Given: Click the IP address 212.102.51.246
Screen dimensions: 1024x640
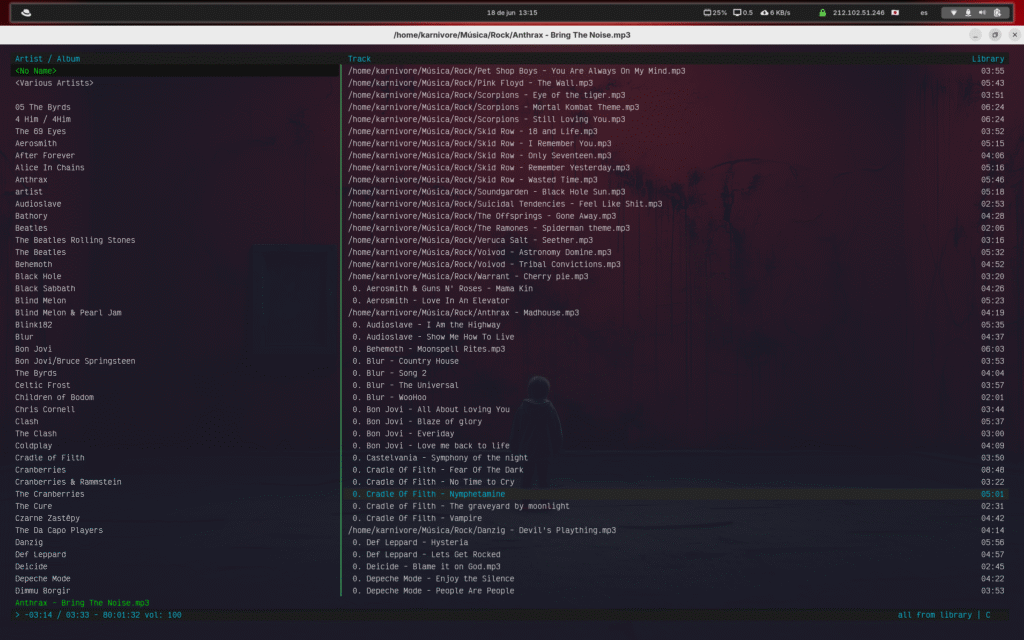Looking at the screenshot, I should 858,12.
